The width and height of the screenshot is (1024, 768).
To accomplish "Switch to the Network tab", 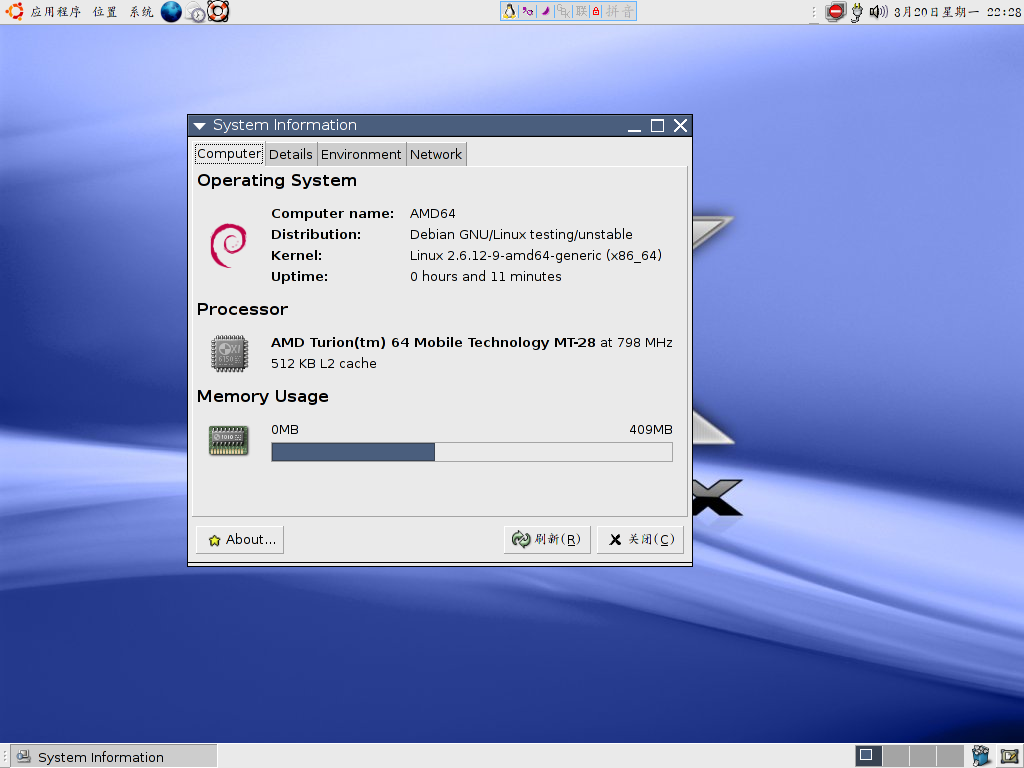I will [436, 154].
